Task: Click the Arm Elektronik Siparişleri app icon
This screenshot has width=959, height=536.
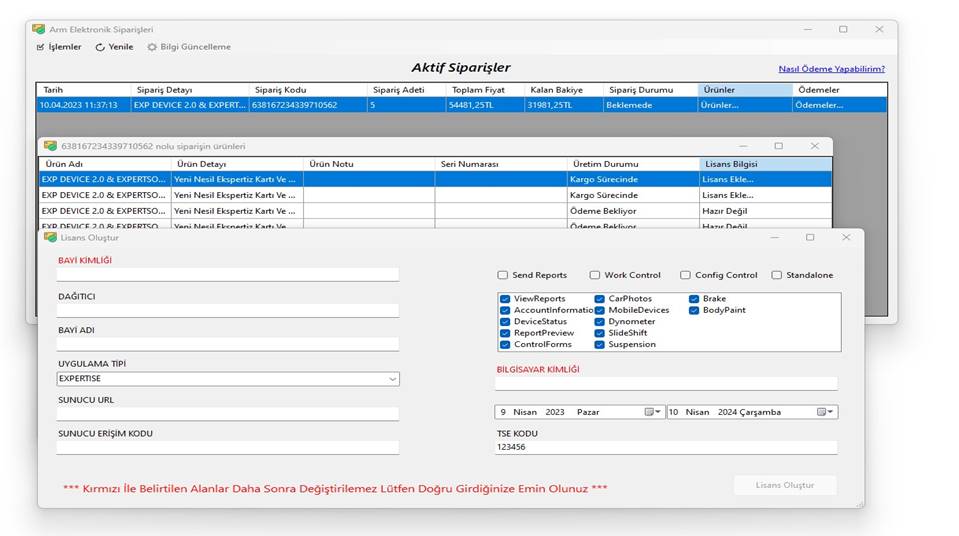Action: click(38, 29)
